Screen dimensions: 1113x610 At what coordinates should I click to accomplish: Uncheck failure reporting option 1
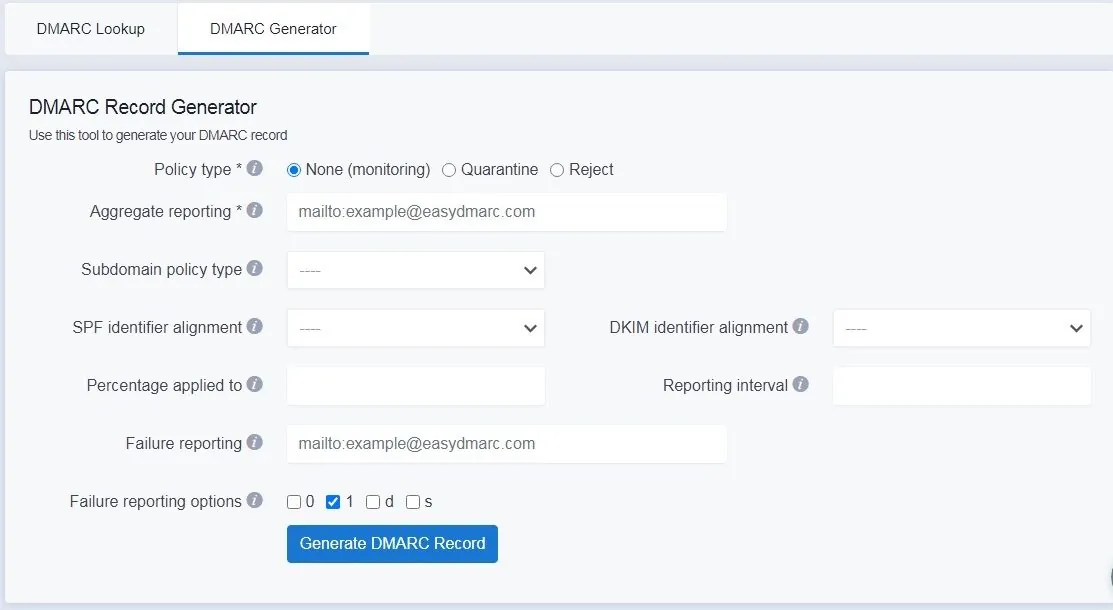tap(333, 502)
